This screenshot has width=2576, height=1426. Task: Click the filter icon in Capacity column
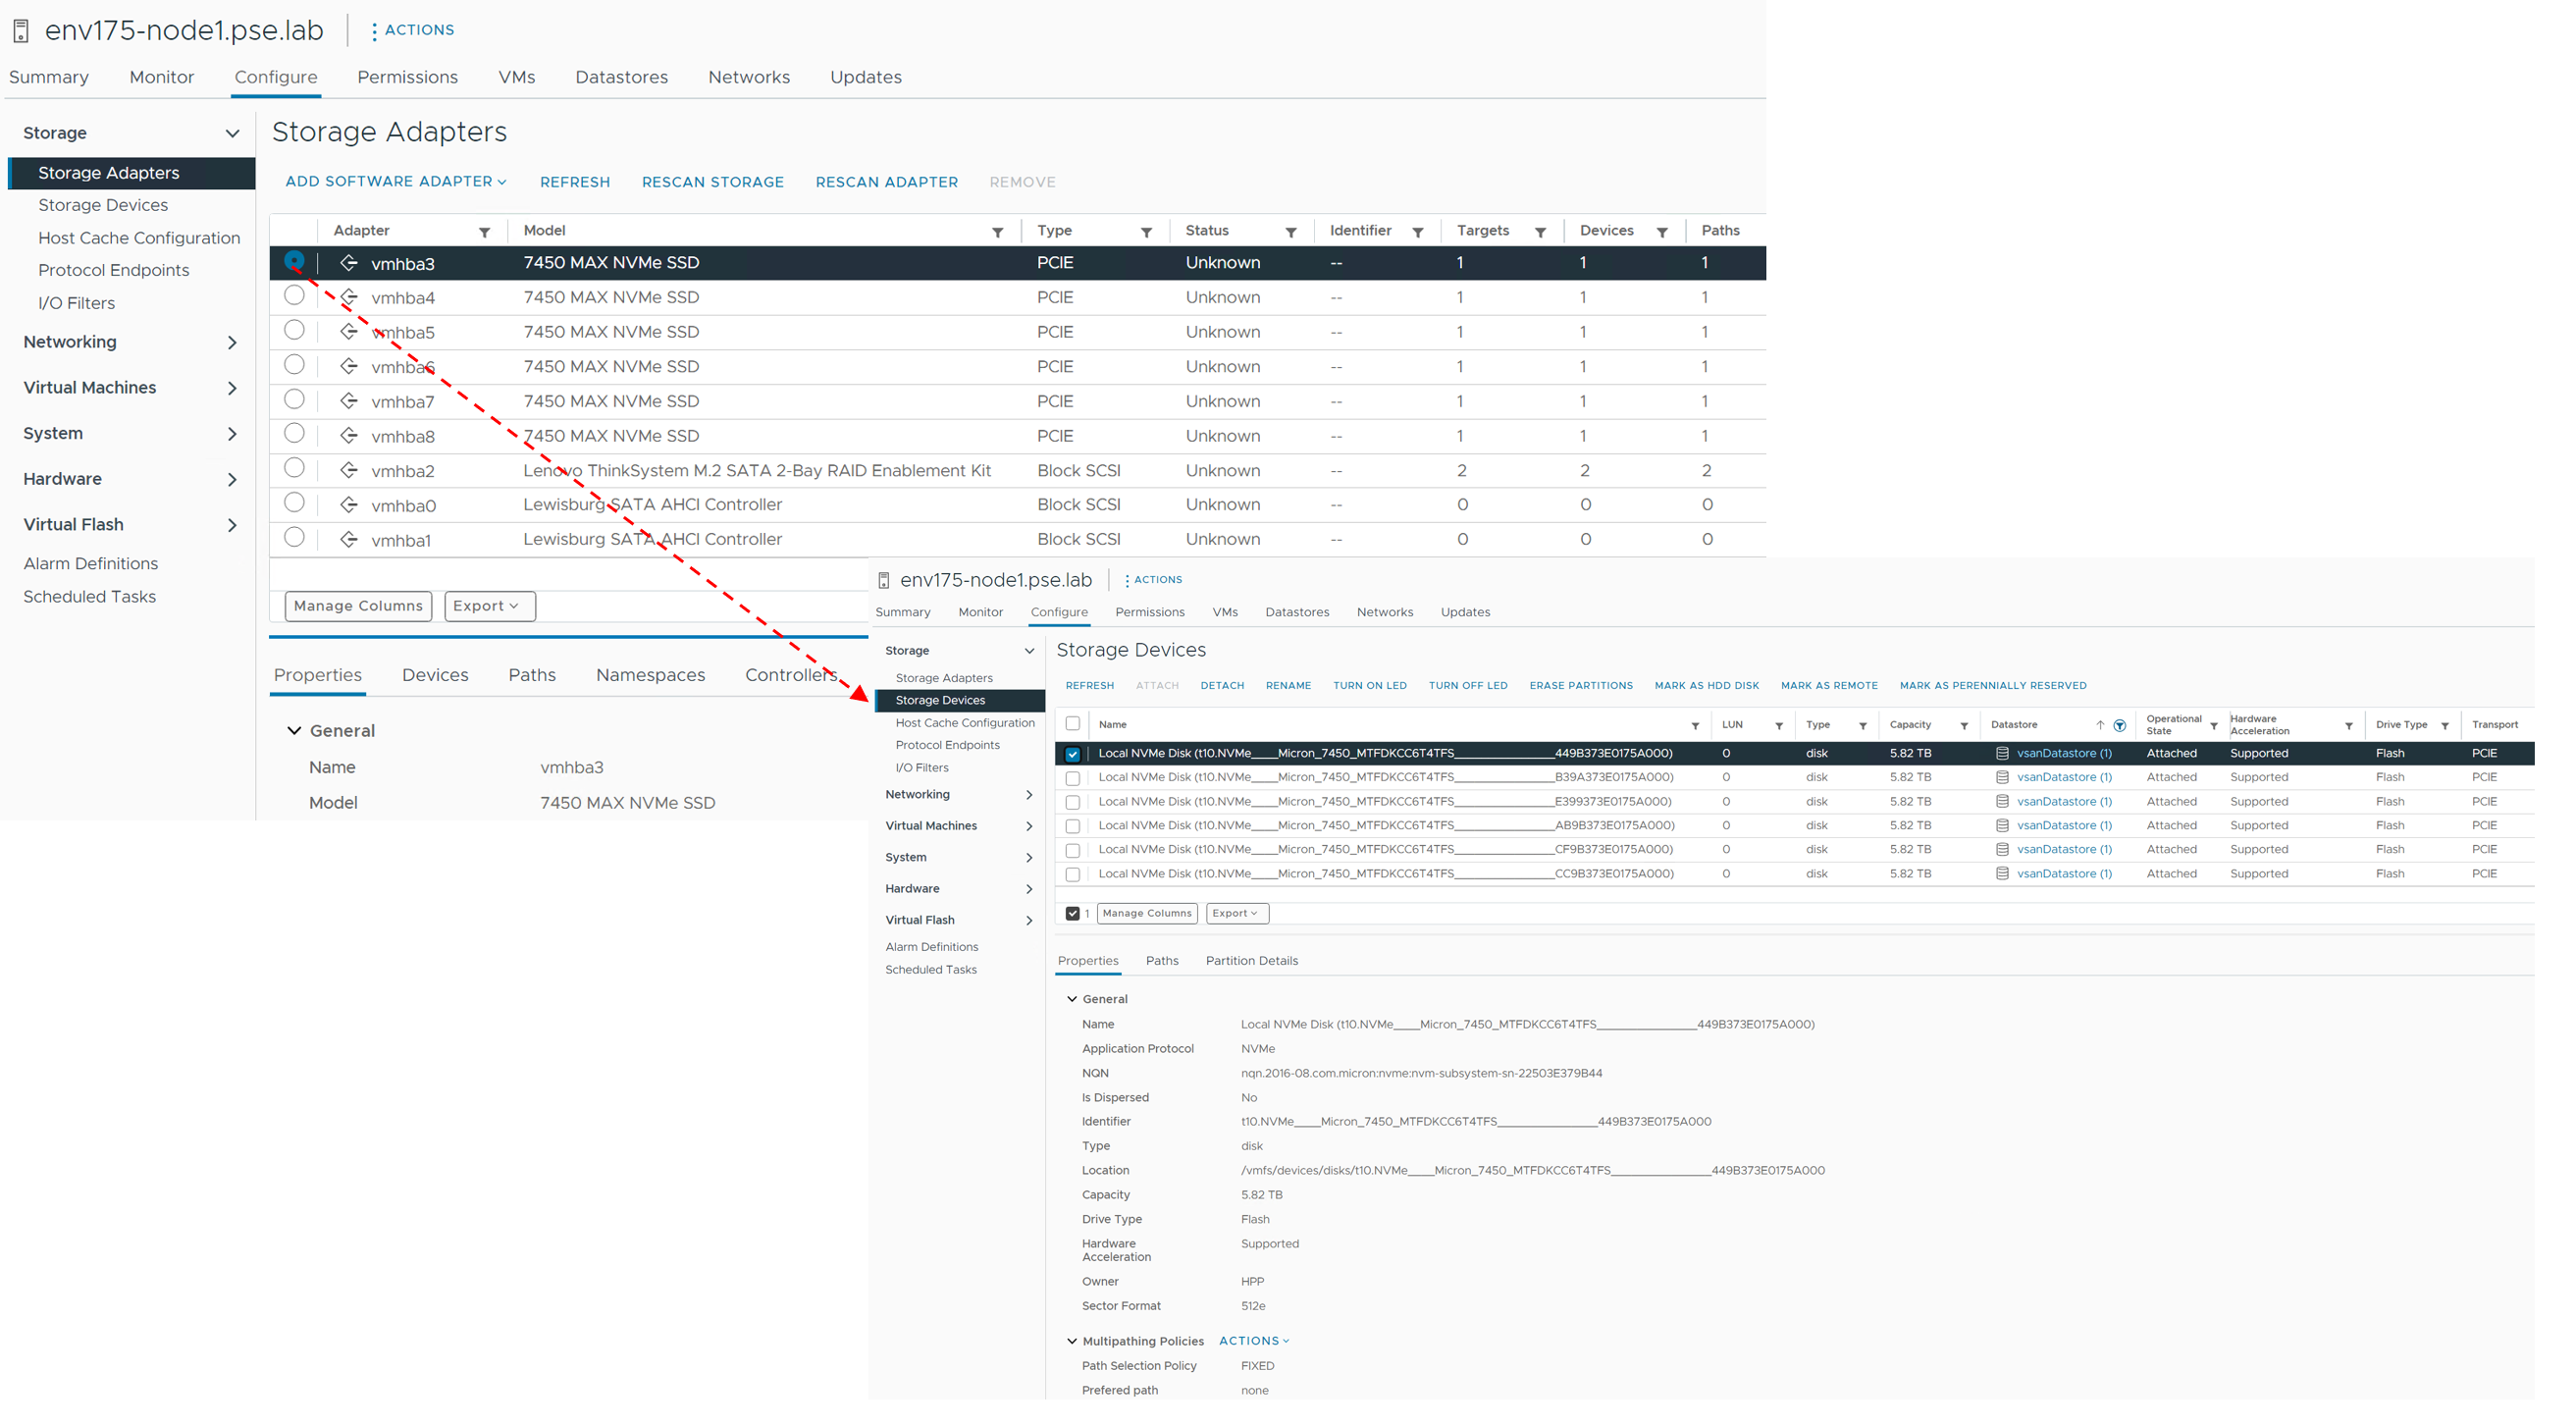pyautogui.click(x=1963, y=725)
